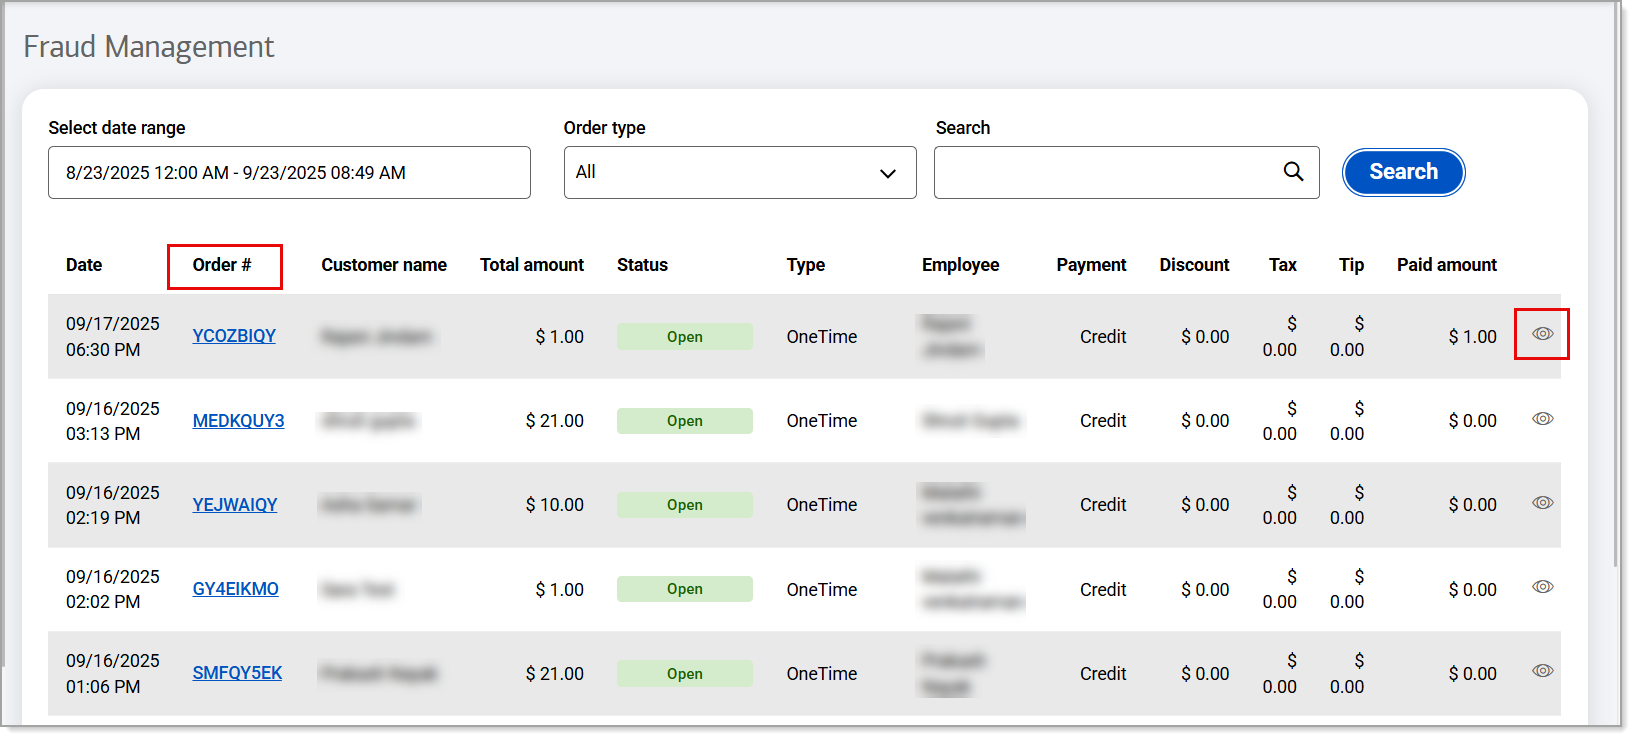The width and height of the screenshot is (1634, 739).
Task: Click the vertical scrollbar on the right edge
Action: coord(1614,285)
